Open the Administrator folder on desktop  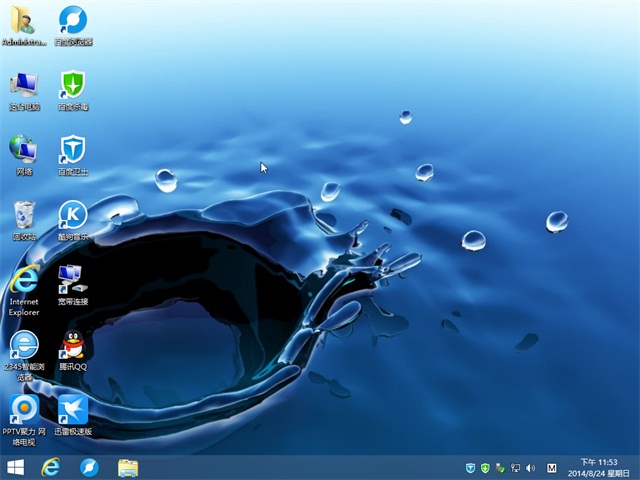[23, 20]
